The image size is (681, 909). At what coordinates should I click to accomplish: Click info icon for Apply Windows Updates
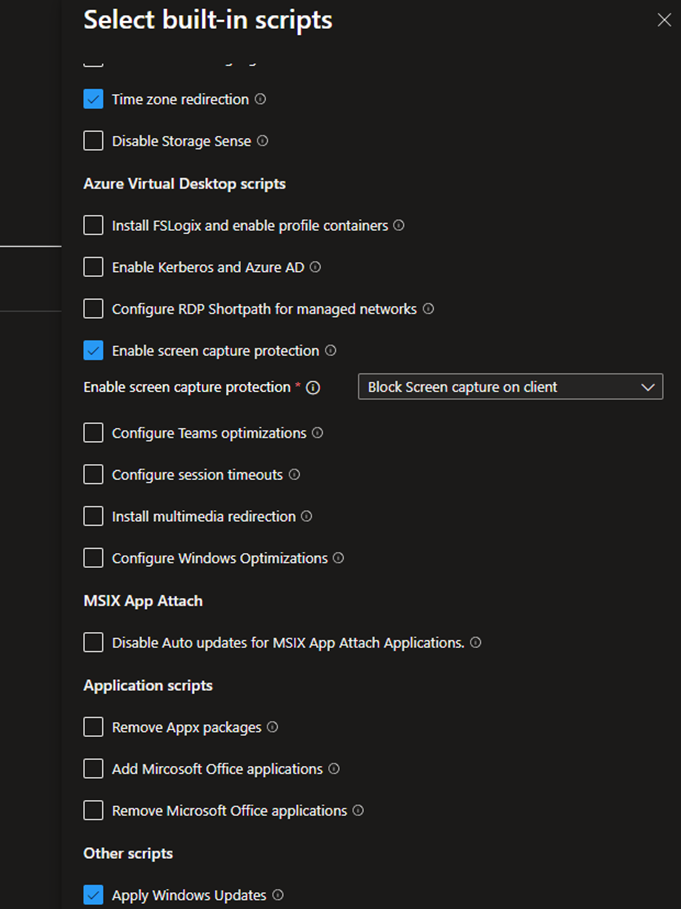278,896
